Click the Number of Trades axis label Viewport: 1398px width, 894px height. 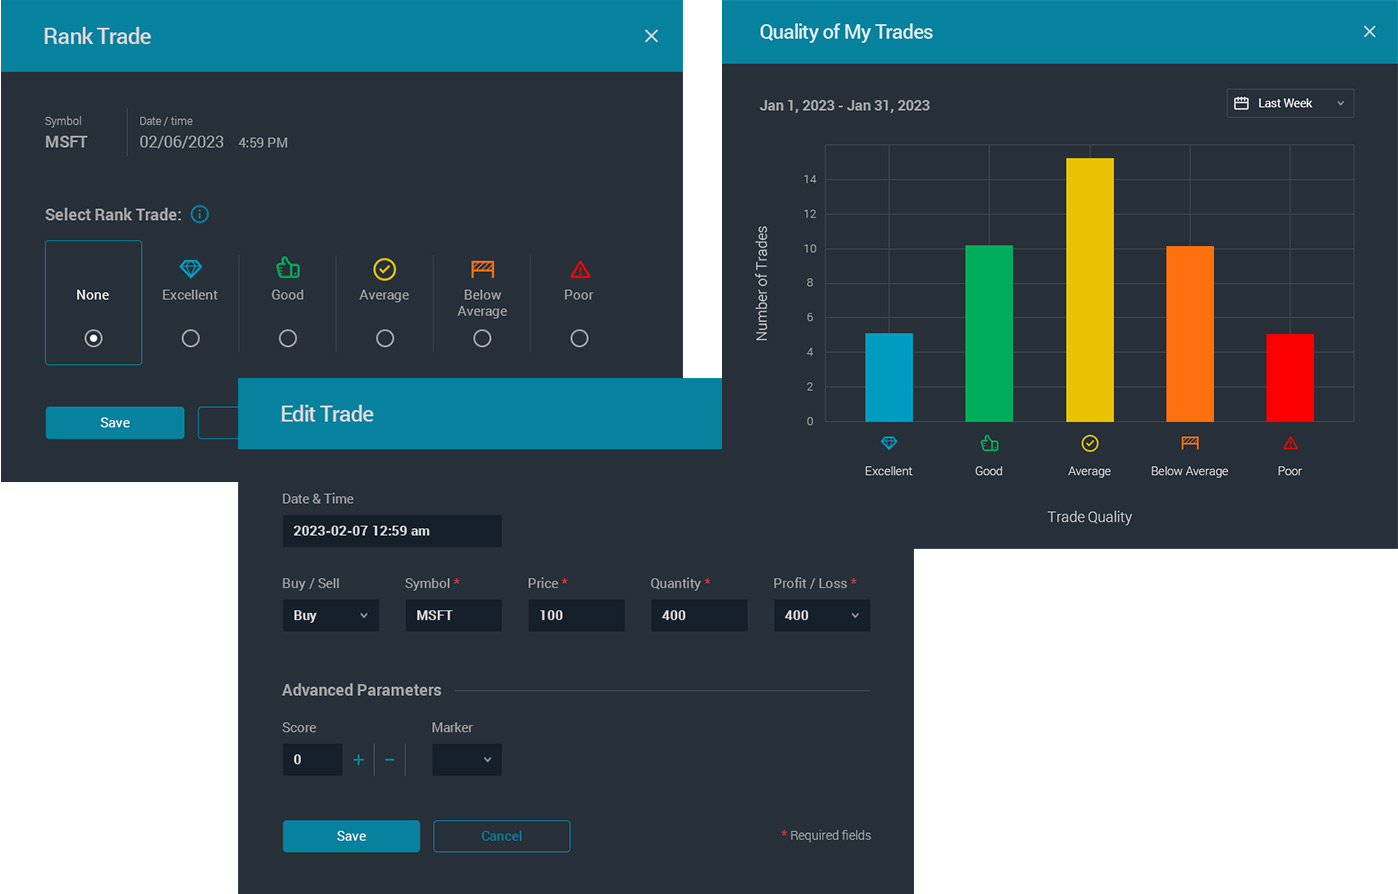(x=762, y=284)
